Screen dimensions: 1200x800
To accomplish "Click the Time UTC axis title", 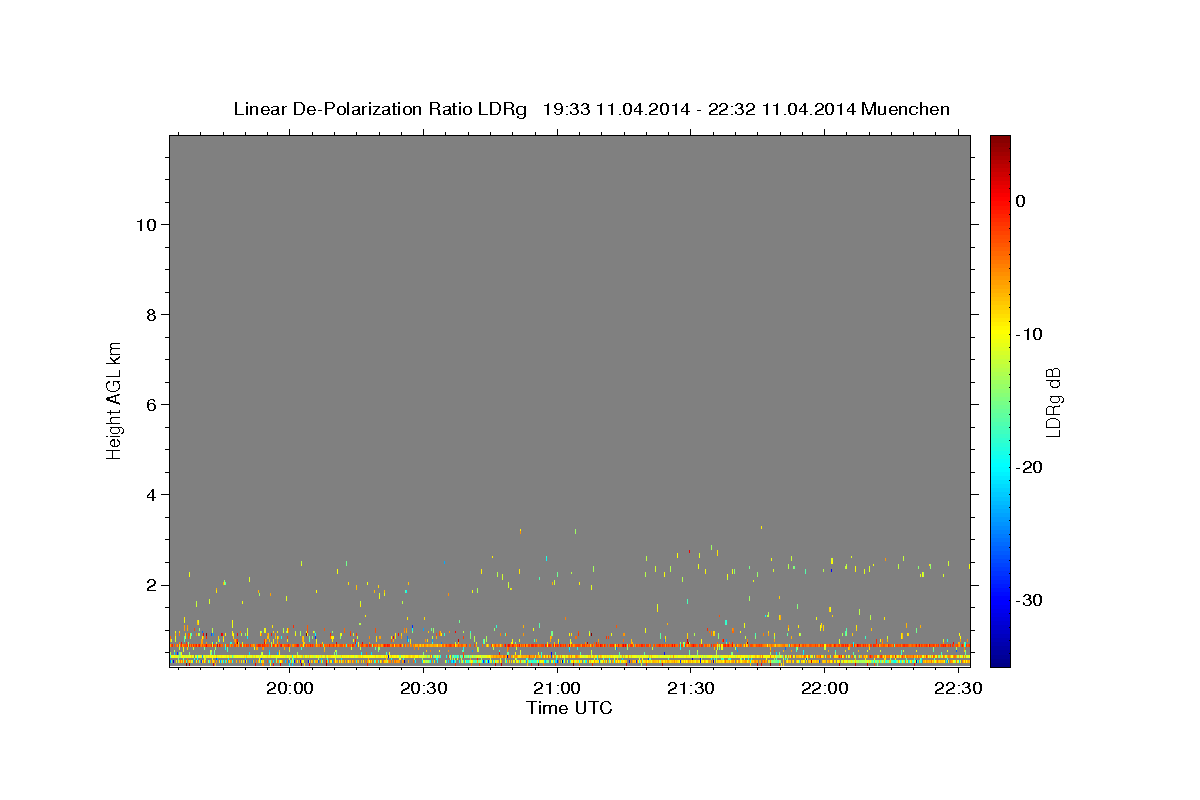I will coord(569,708).
